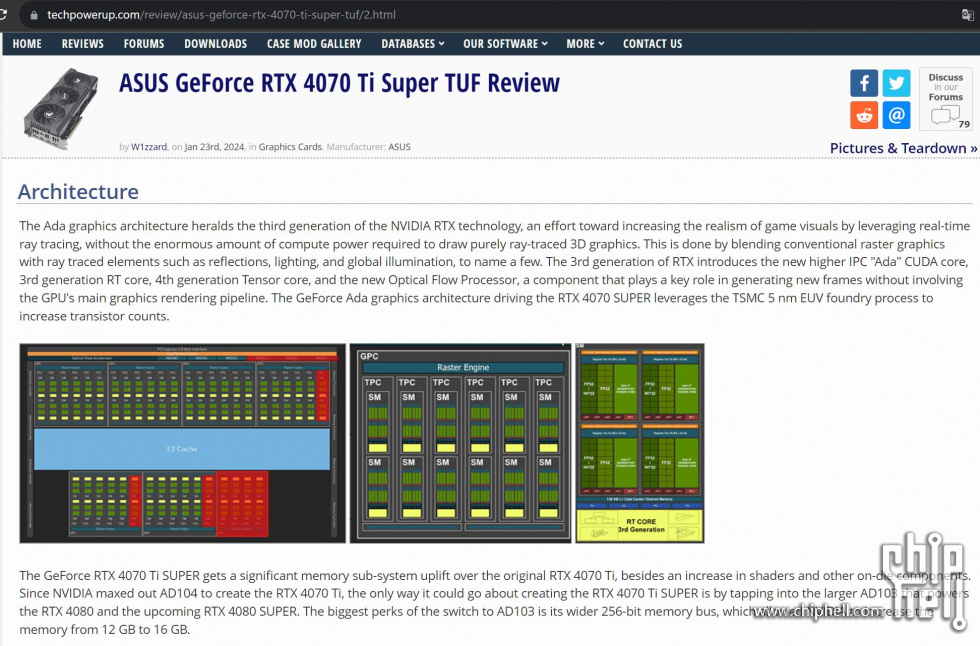Viewport: 980px width, 646px height.
Task: Open author W1zzard's profile link
Action: click(149, 147)
